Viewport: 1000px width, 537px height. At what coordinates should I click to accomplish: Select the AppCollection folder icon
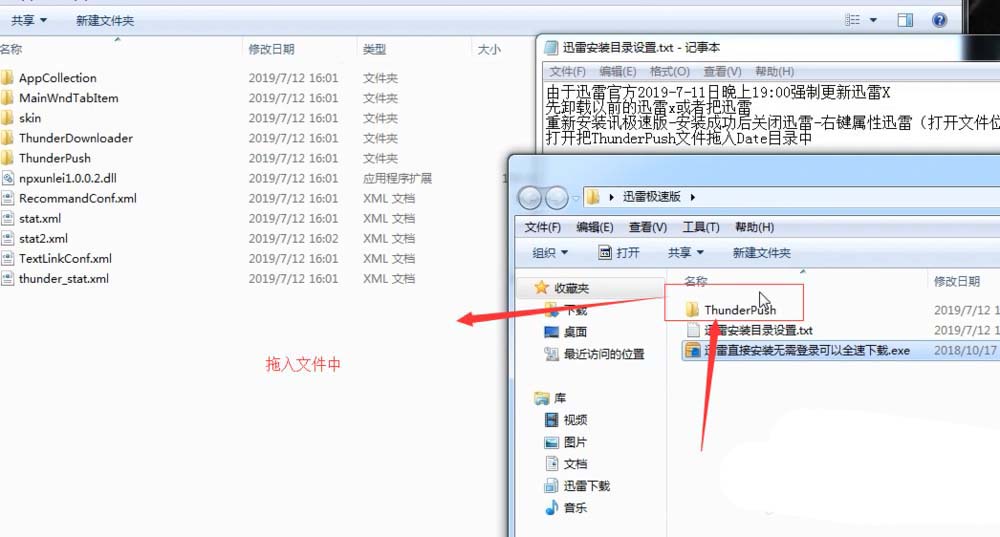click(7, 78)
